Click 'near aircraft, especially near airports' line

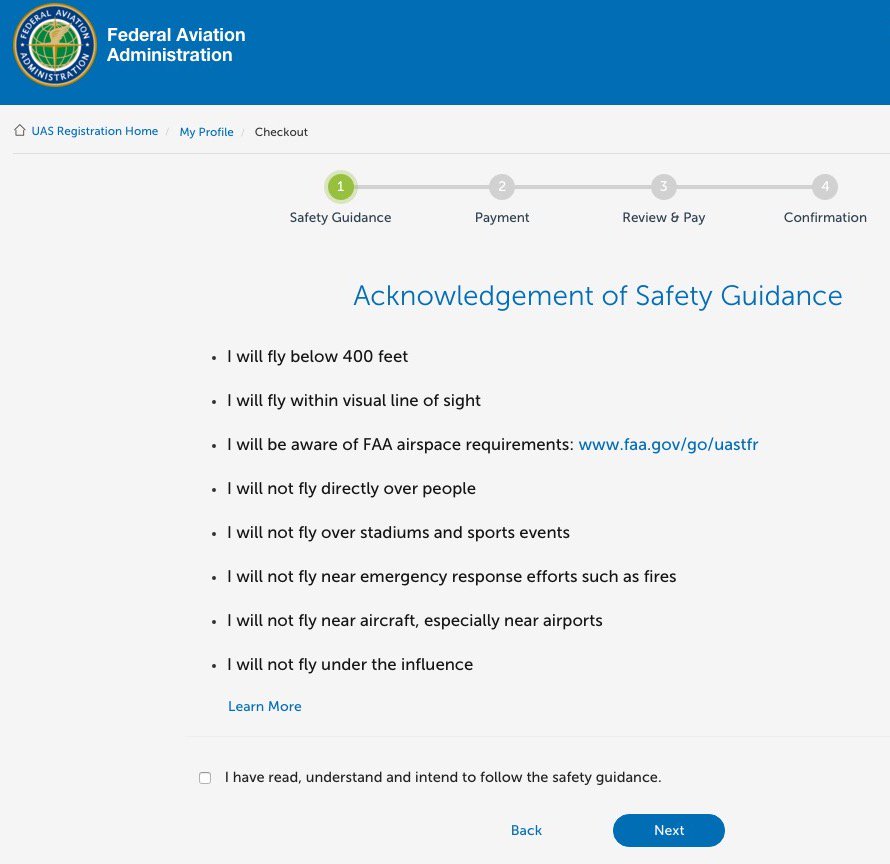[x=414, y=620]
